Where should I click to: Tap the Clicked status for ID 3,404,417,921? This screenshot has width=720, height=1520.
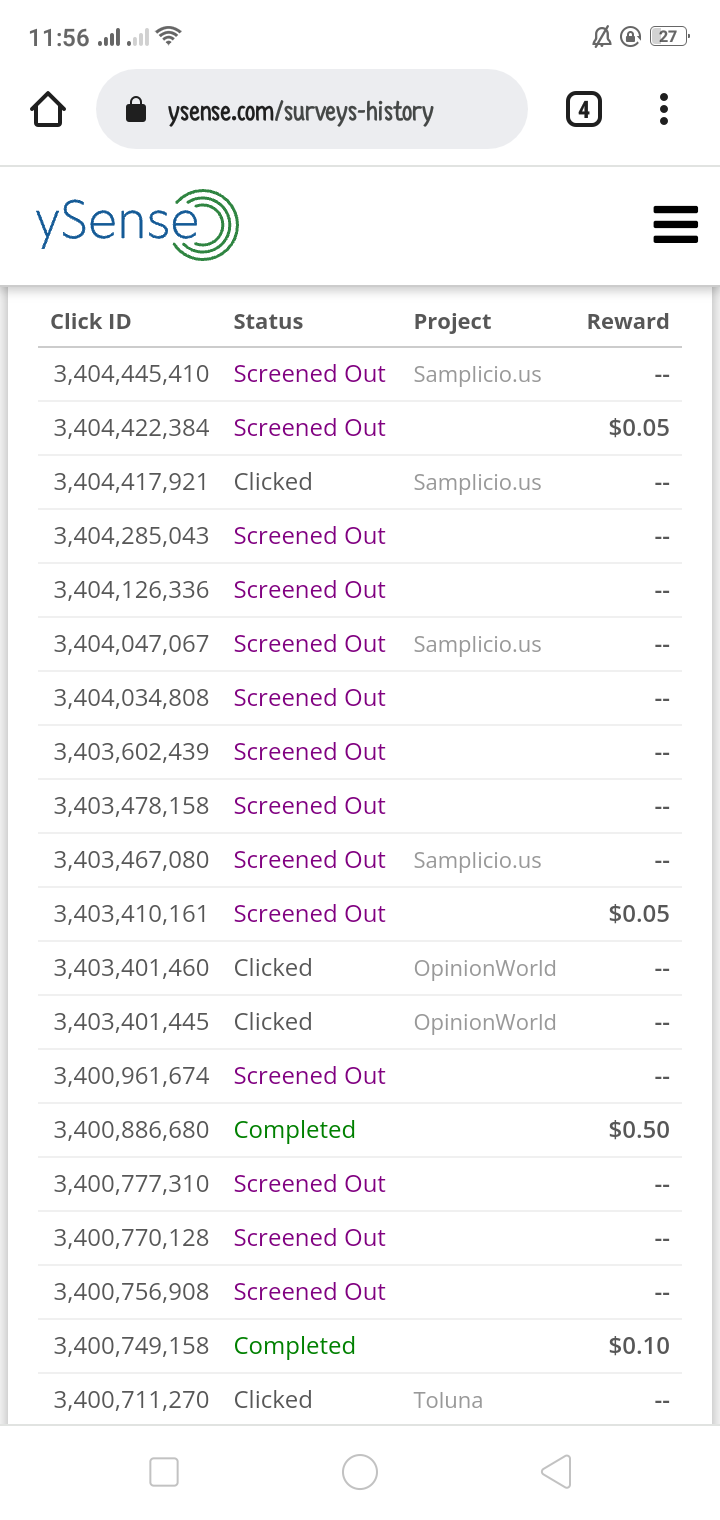click(x=273, y=482)
